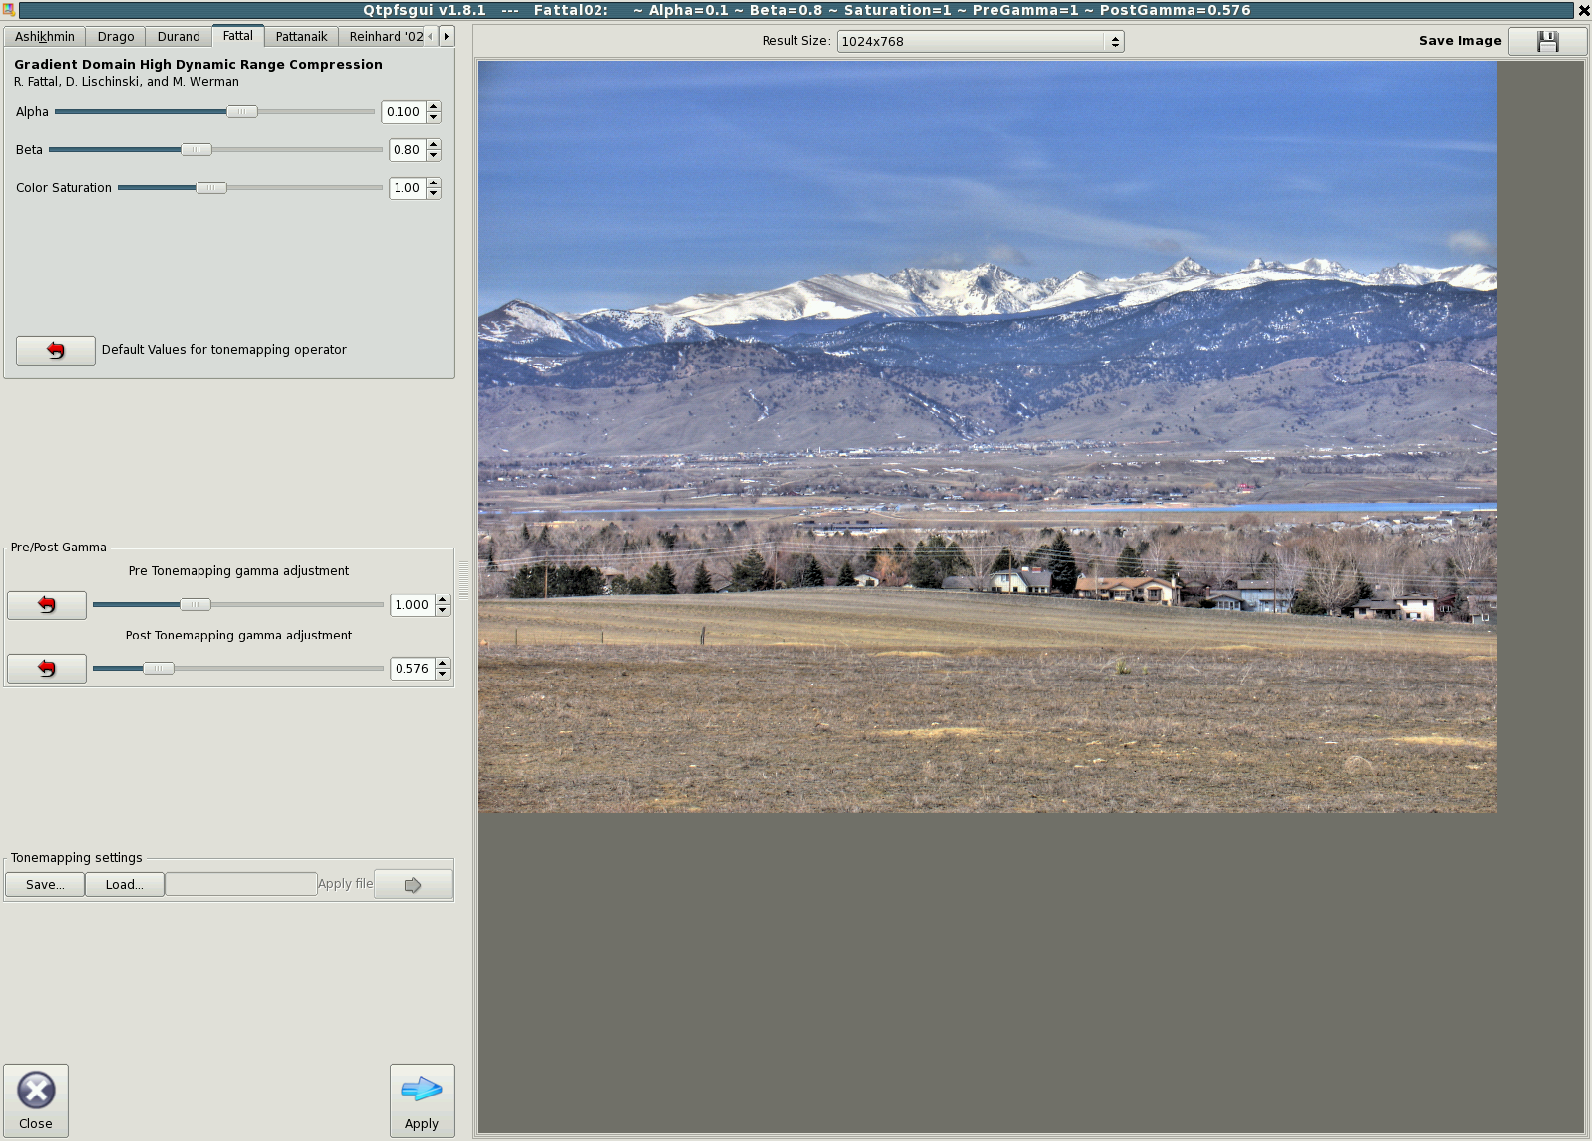Screen dimensions: 1592x1141
Task: Click the Pre gamma value field 1.000
Action: [413, 605]
